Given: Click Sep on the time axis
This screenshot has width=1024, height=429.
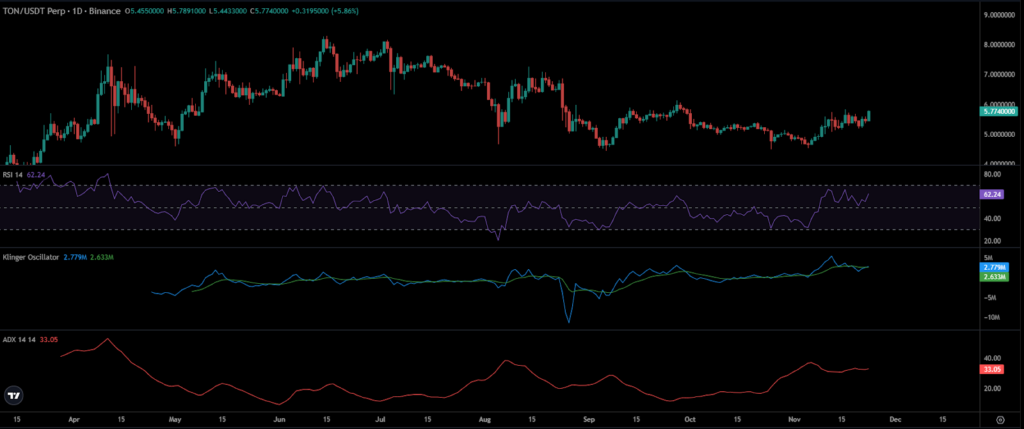Looking at the screenshot, I should 590,419.
